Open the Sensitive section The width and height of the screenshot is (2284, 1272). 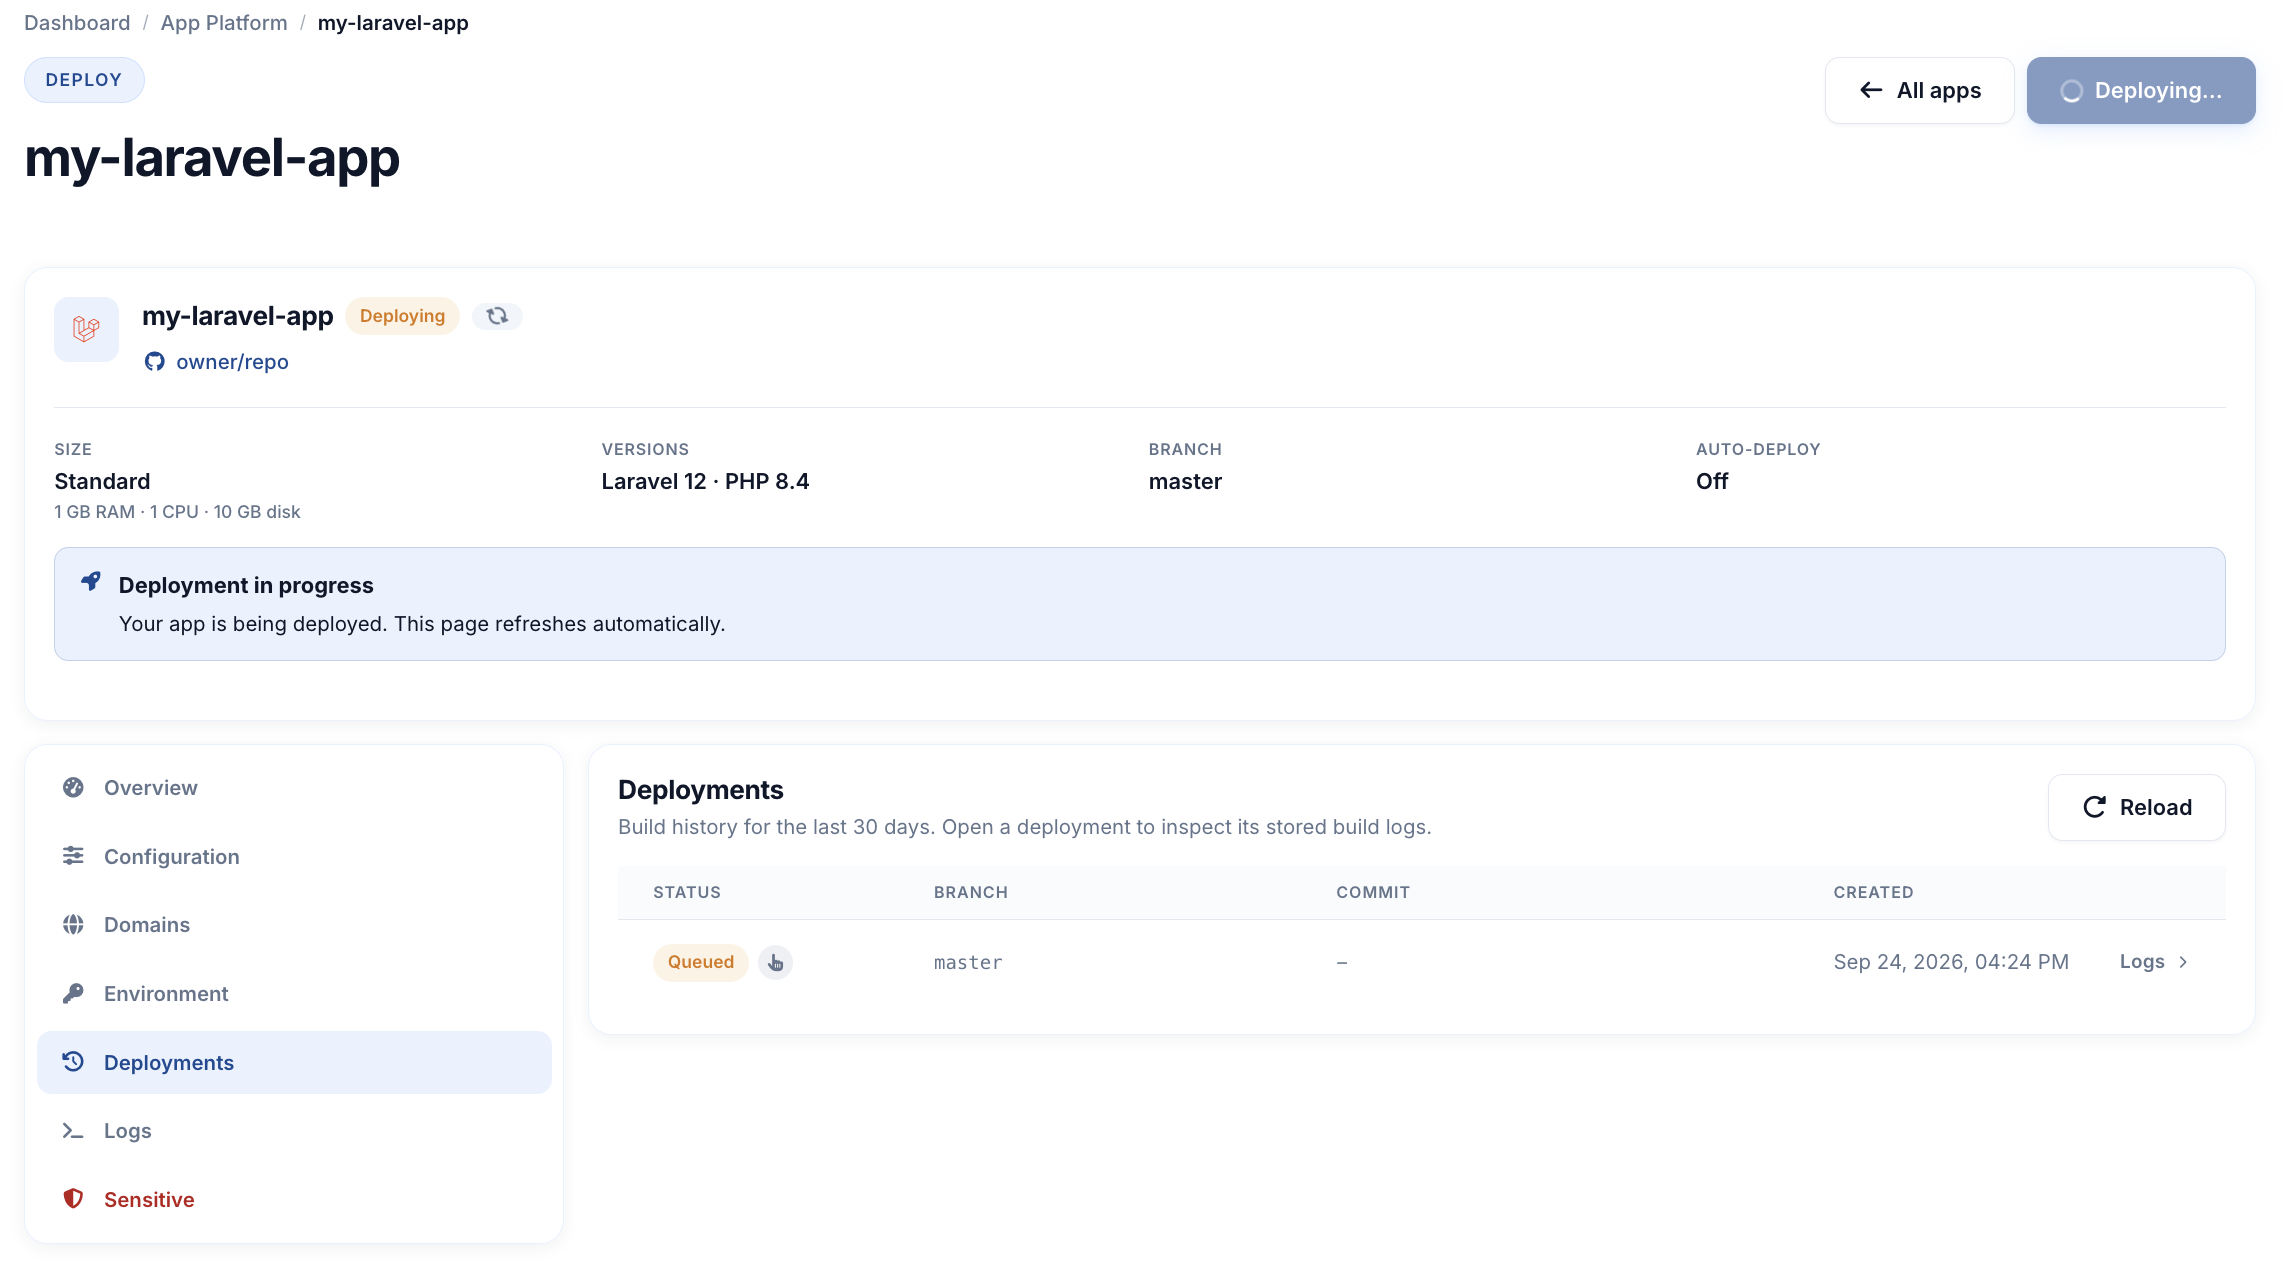click(x=294, y=1200)
